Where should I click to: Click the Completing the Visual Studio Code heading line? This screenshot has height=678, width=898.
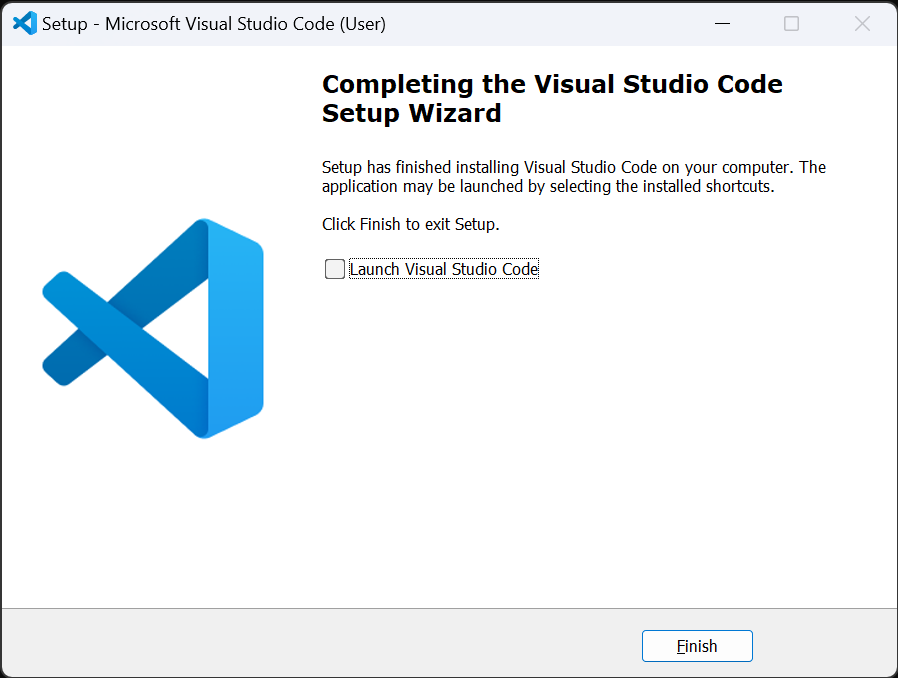pos(552,84)
